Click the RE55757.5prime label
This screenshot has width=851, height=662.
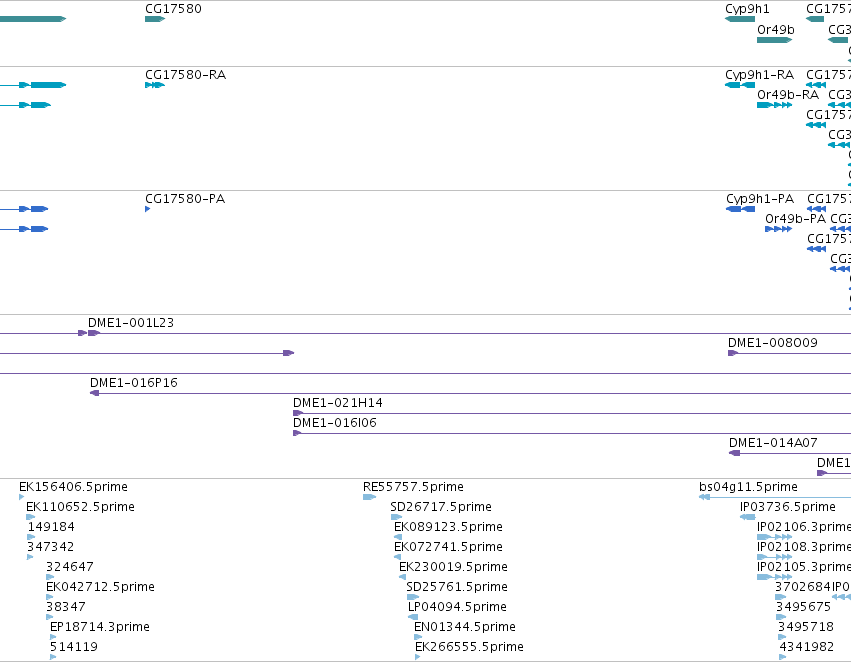[x=413, y=487]
